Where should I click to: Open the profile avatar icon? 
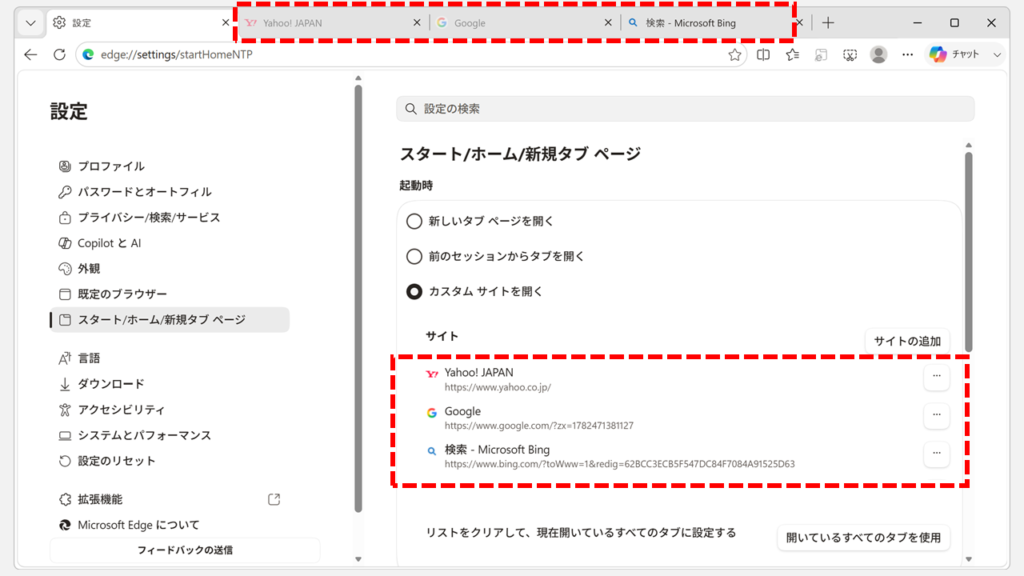click(x=879, y=55)
